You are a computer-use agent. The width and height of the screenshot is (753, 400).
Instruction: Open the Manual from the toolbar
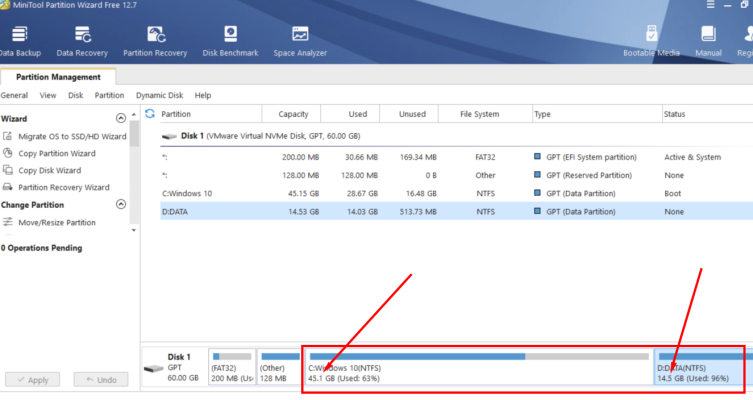(708, 42)
